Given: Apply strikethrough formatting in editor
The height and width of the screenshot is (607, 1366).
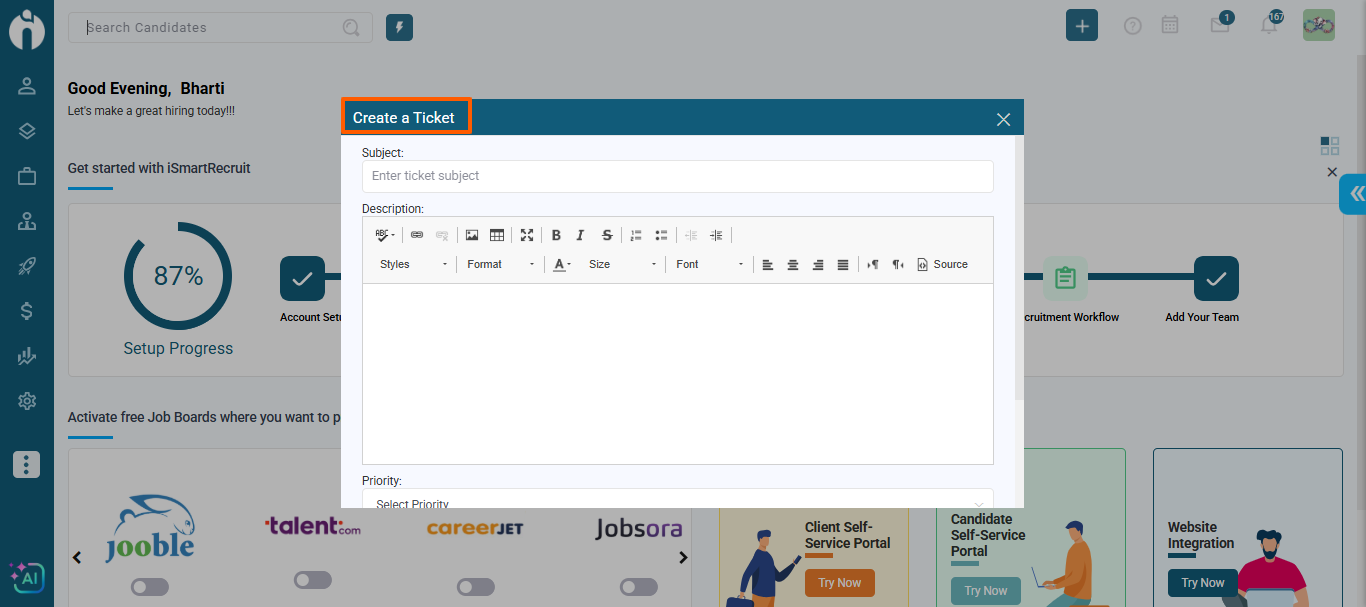Looking at the screenshot, I should 606,235.
